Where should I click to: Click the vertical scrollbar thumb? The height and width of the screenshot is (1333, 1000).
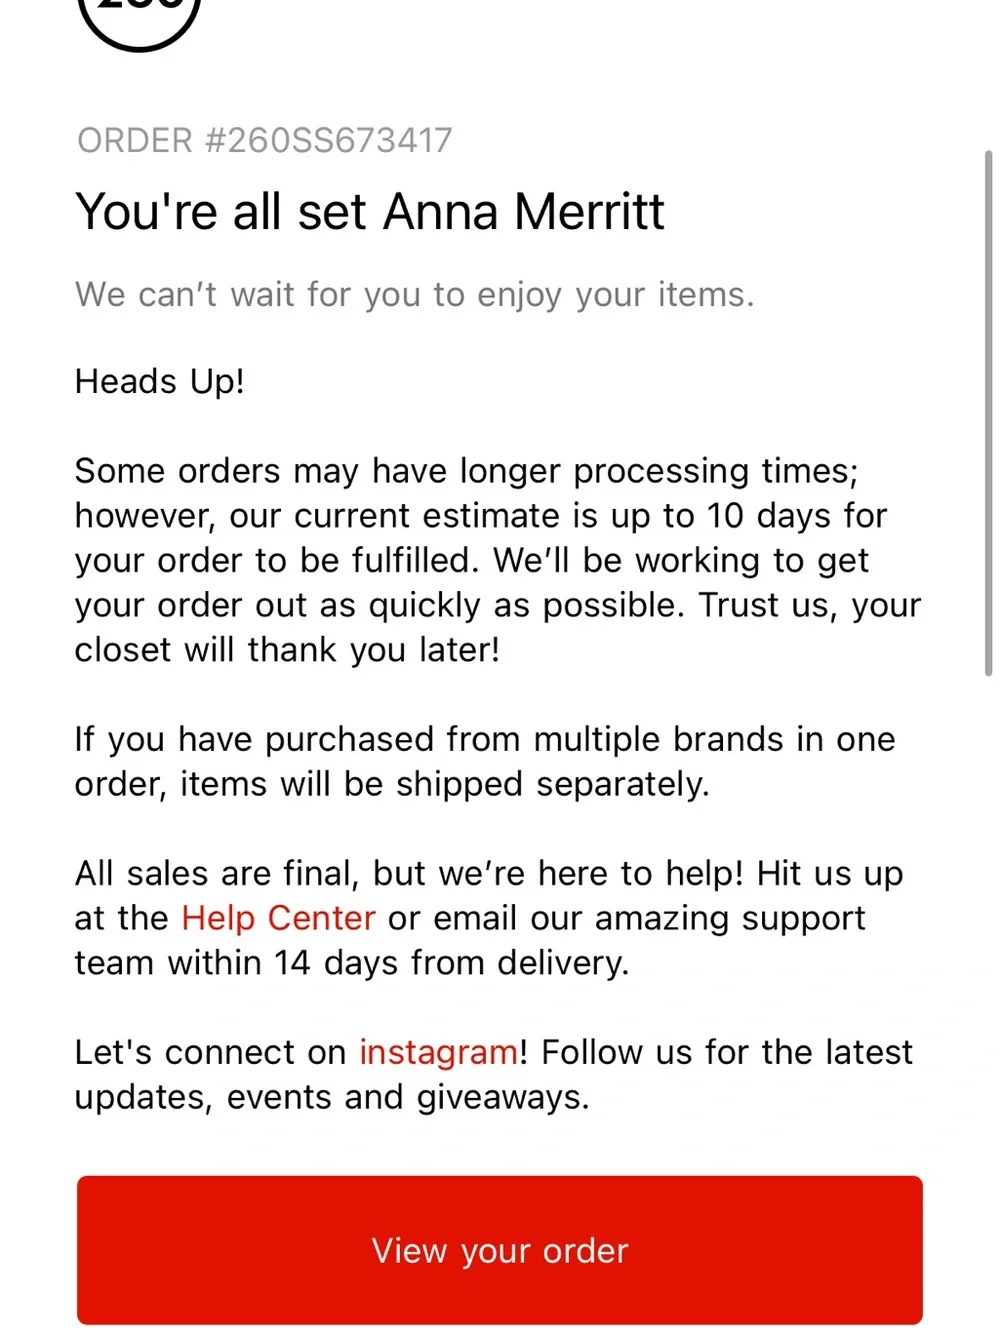(x=988, y=414)
